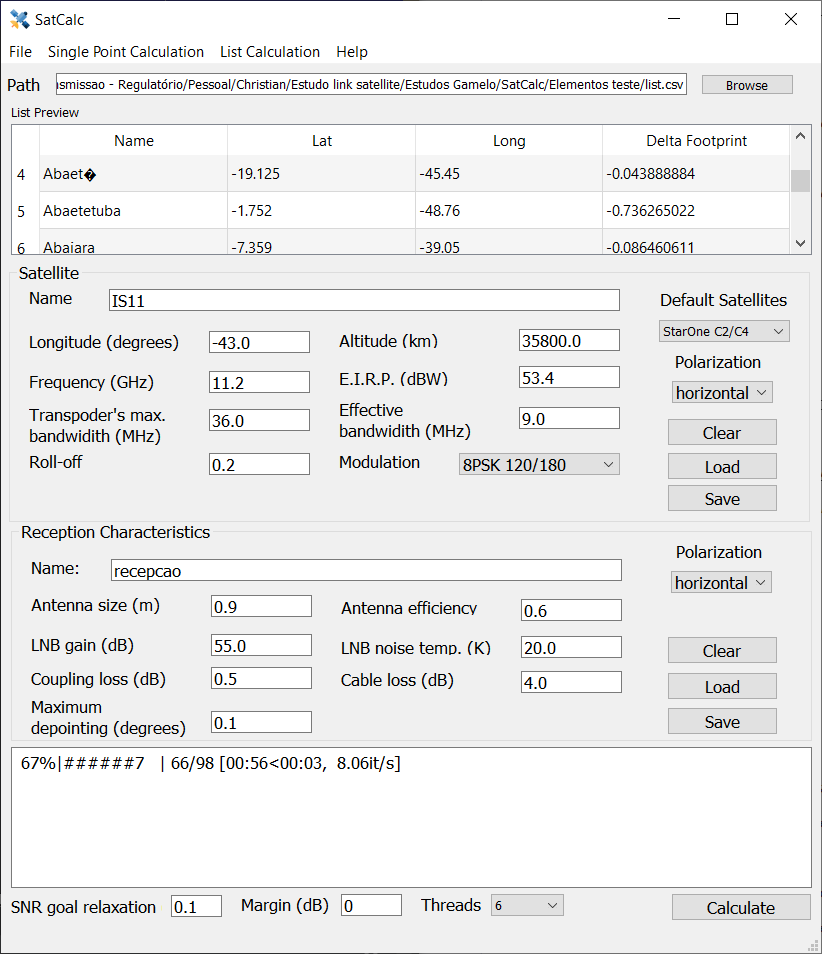The height and width of the screenshot is (954, 822).
Task: Click the list preview scroll up arrow
Action: pyautogui.click(x=800, y=136)
